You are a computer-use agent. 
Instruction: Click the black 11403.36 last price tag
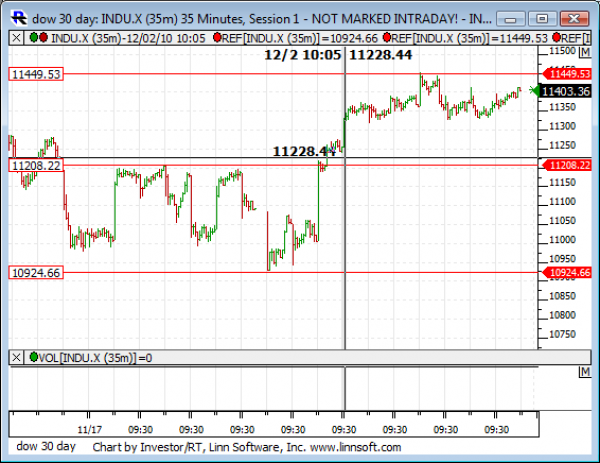tap(565, 91)
